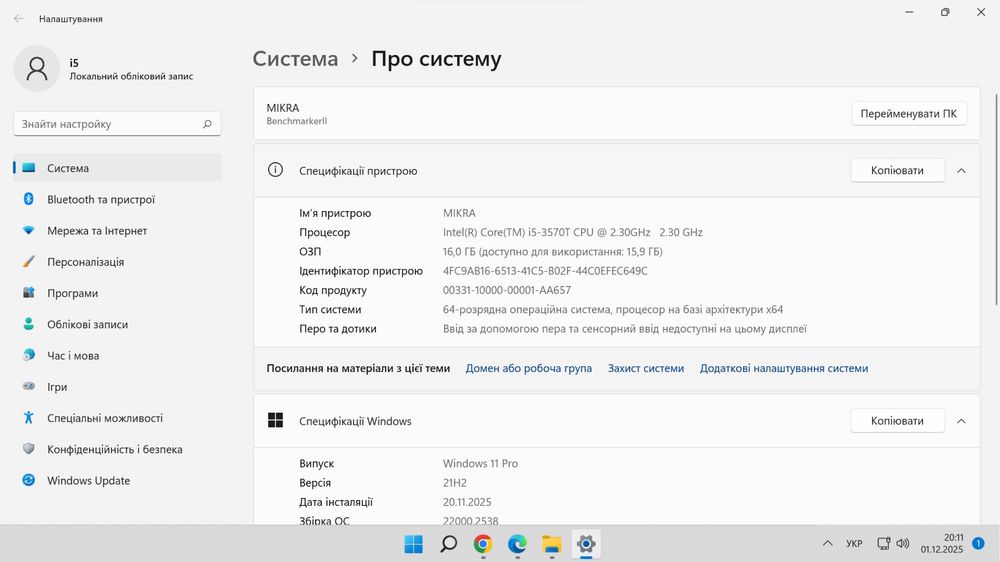Go to Персоналізація settings
The width and height of the screenshot is (1000, 562).
click(x=117, y=262)
